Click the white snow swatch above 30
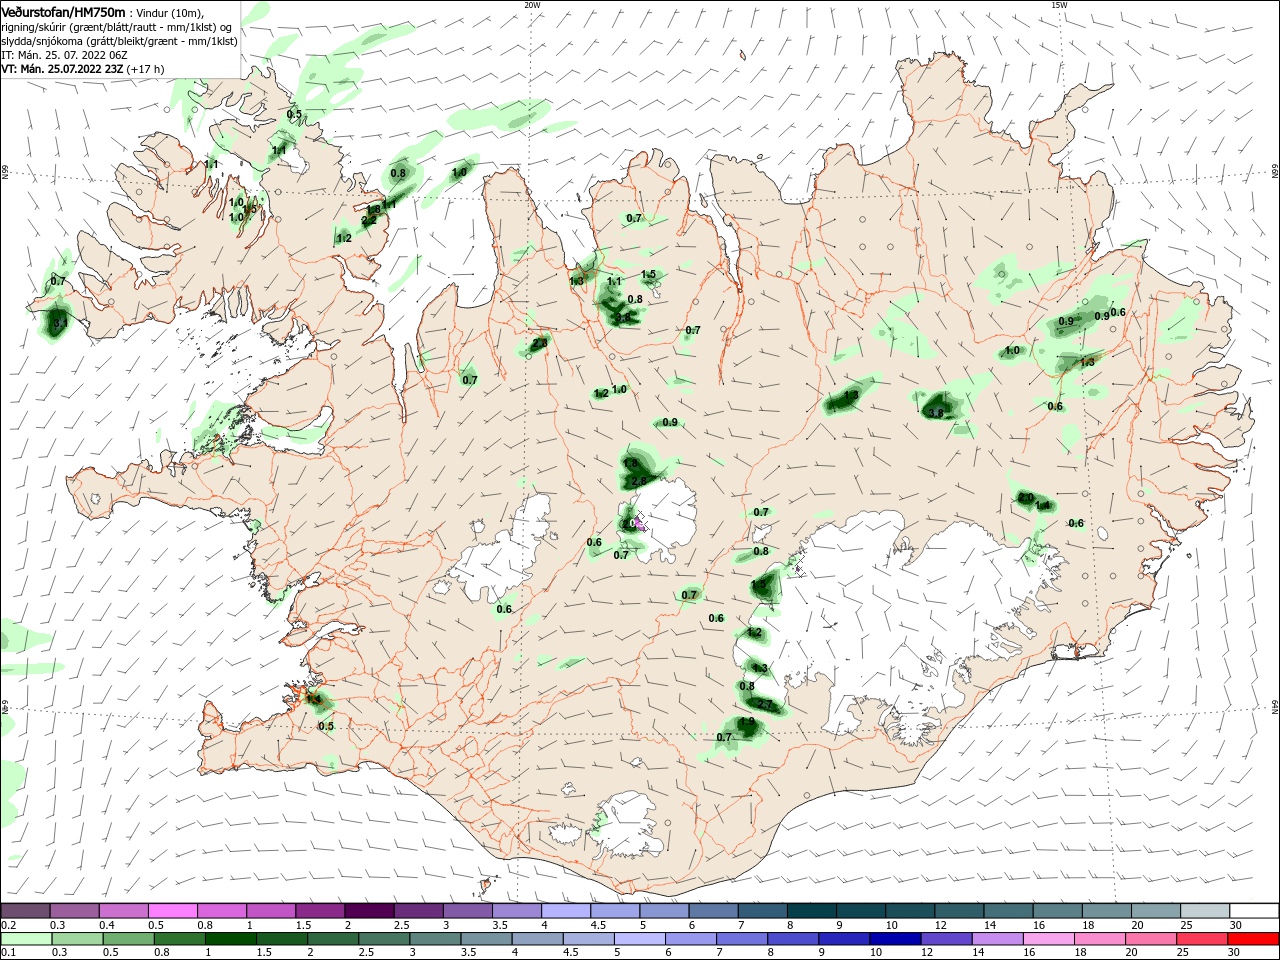This screenshot has width=1280, height=960. (1254, 911)
